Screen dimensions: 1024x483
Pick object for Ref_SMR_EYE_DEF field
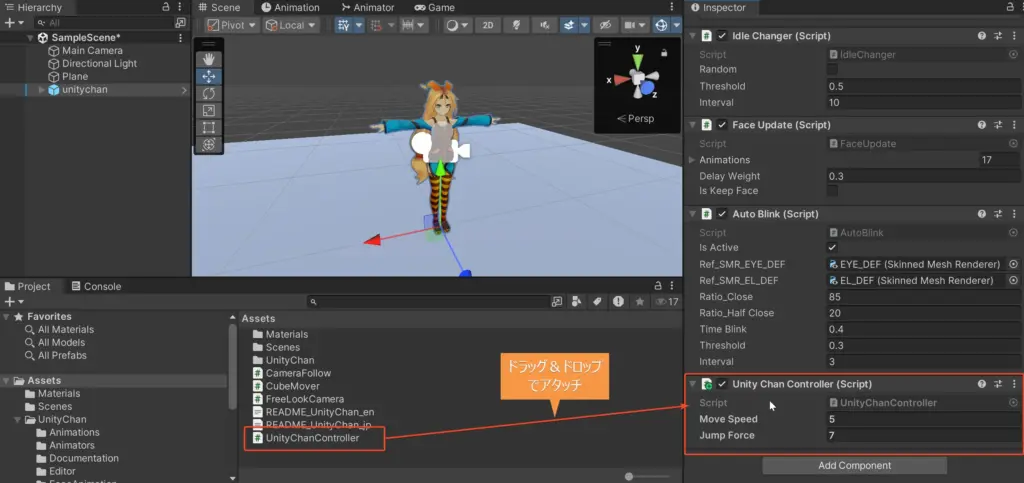(x=1014, y=264)
